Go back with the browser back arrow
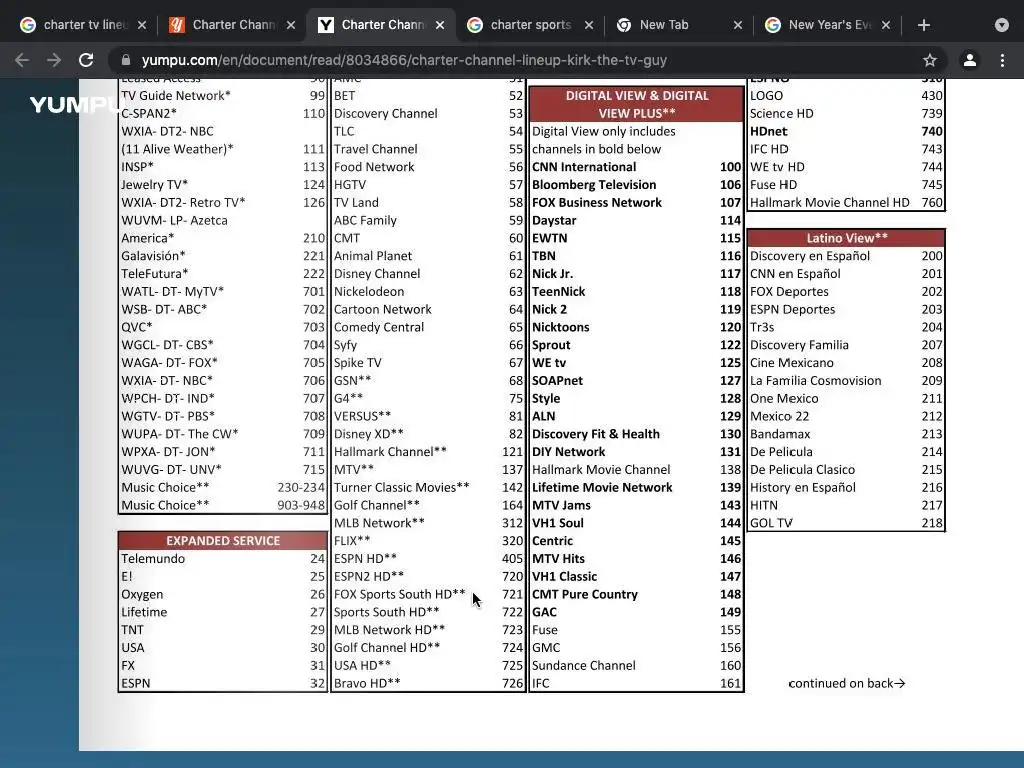Image resolution: width=1024 pixels, height=768 pixels. point(22,60)
